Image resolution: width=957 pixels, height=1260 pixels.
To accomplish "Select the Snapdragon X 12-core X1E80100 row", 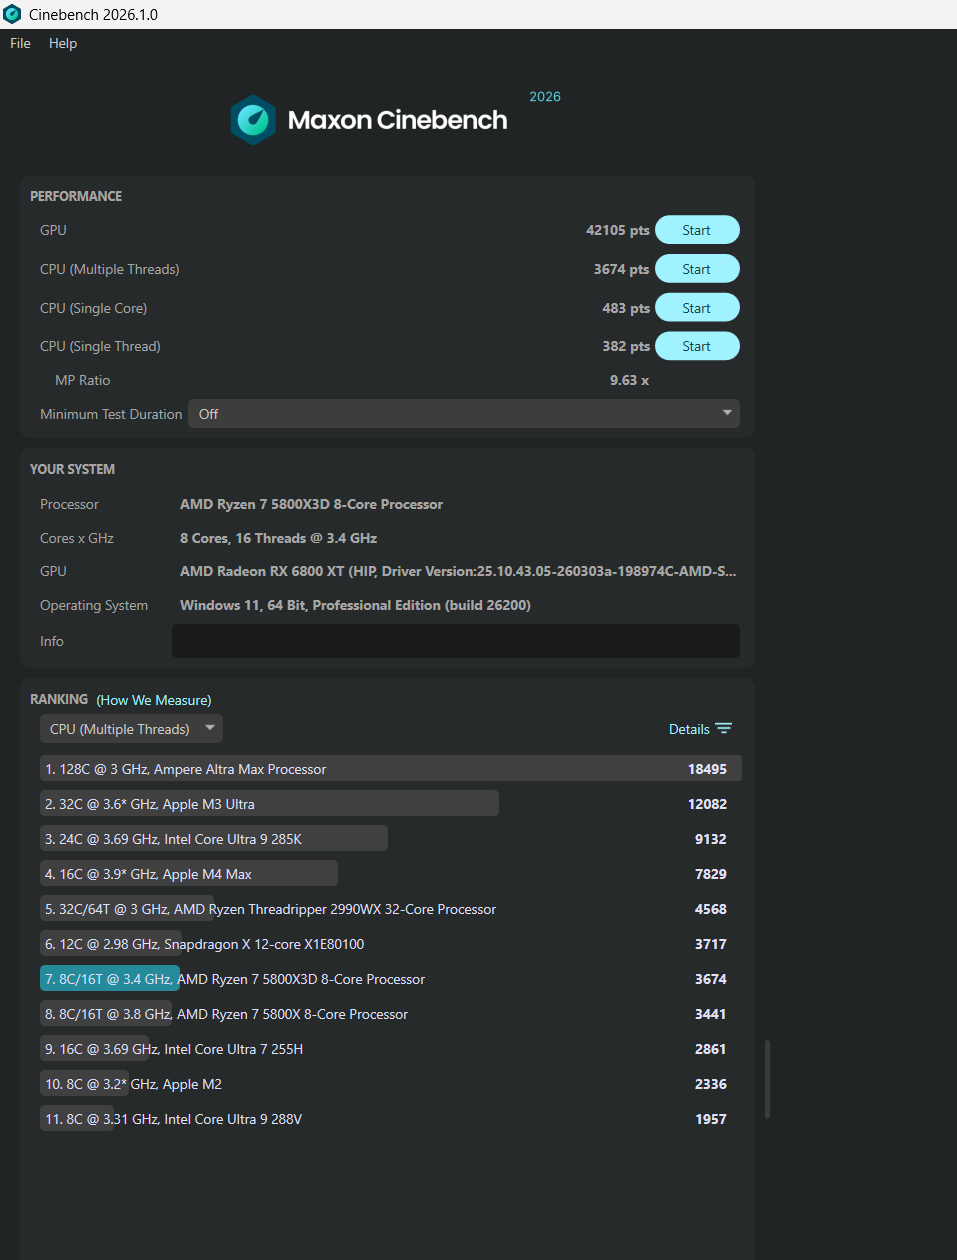I will click(x=391, y=944).
